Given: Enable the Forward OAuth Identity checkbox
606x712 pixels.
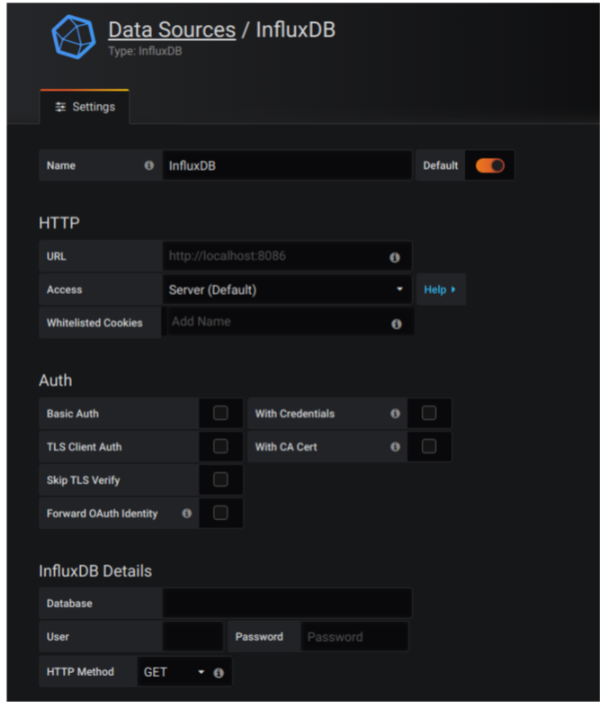Looking at the screenshot, I should click(x=221, y=513).
